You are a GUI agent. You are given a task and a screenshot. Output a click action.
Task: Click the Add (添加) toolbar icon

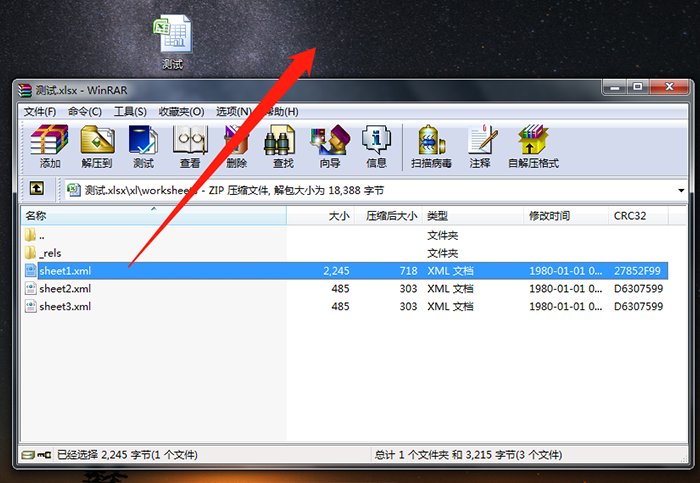pyautogui.click(x=50, y=146)
